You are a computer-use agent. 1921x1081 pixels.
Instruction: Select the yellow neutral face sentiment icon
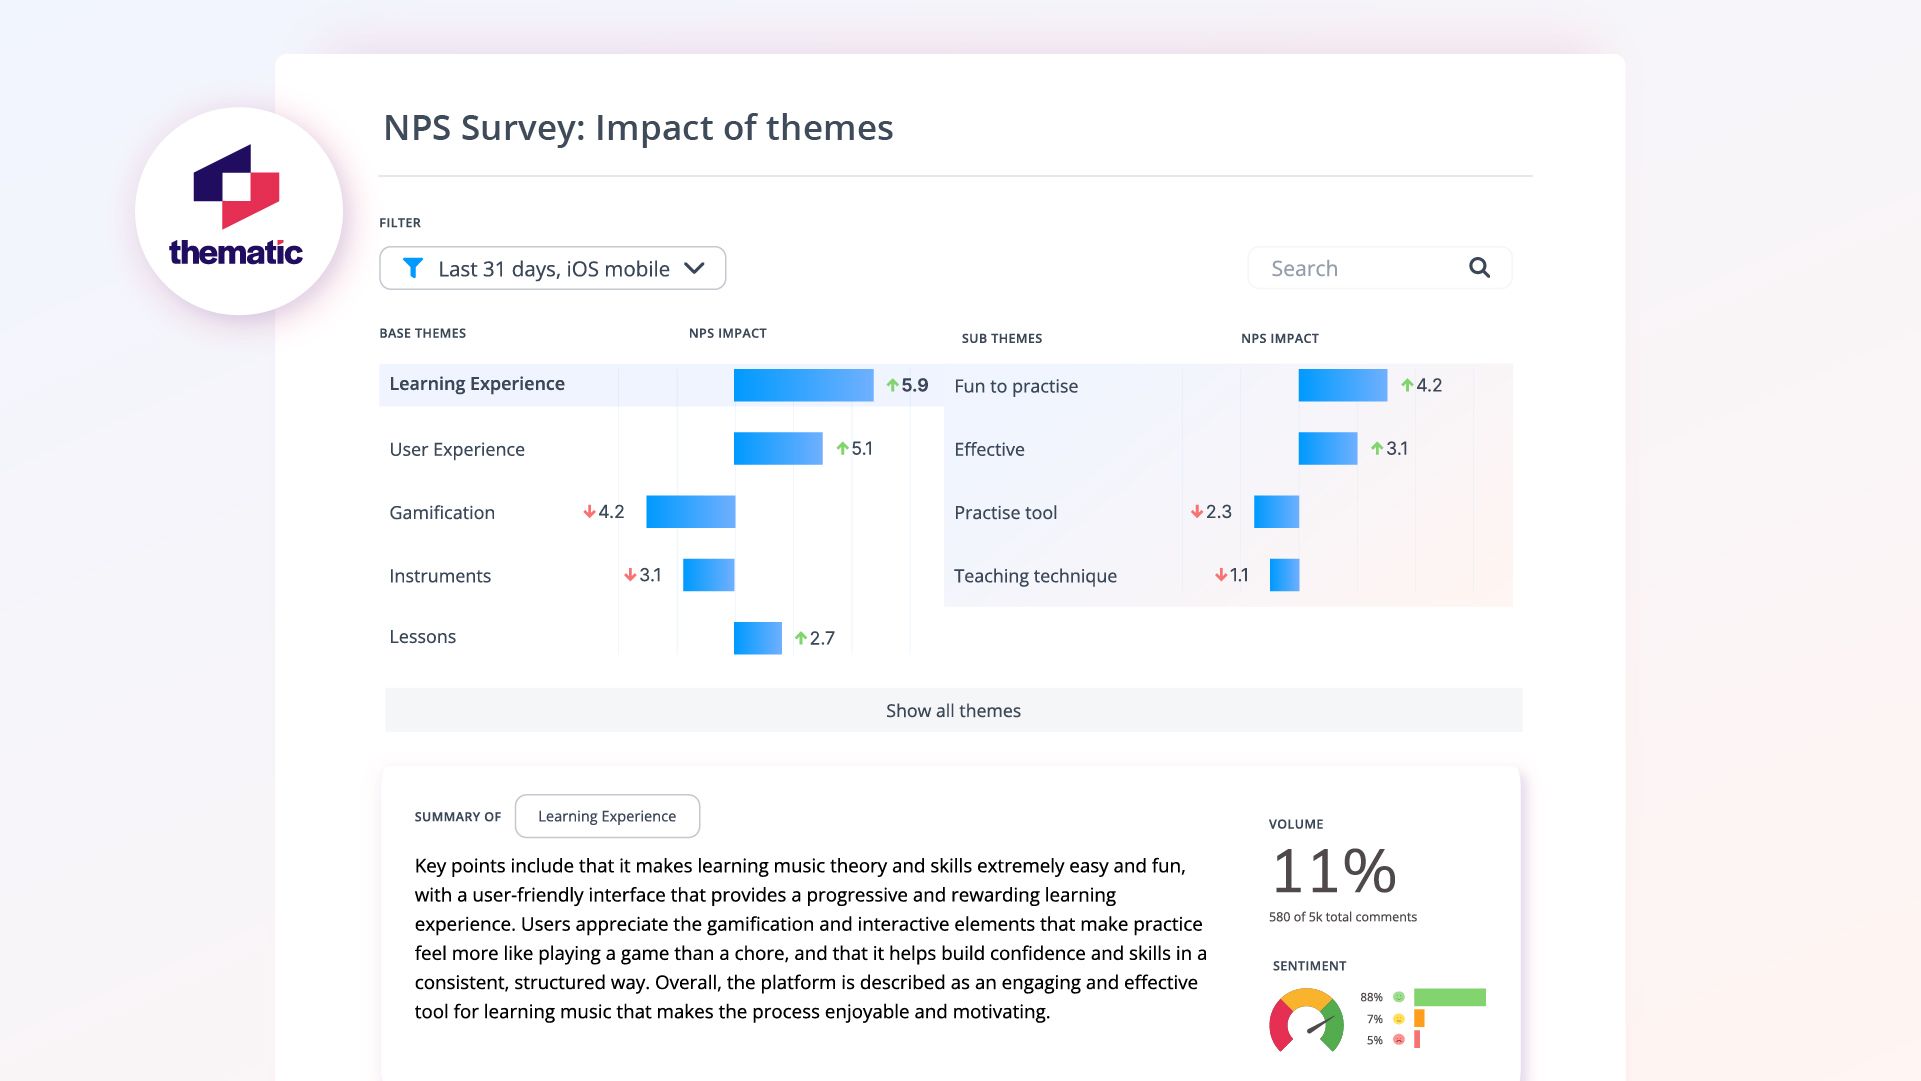click(1399, 1019)
